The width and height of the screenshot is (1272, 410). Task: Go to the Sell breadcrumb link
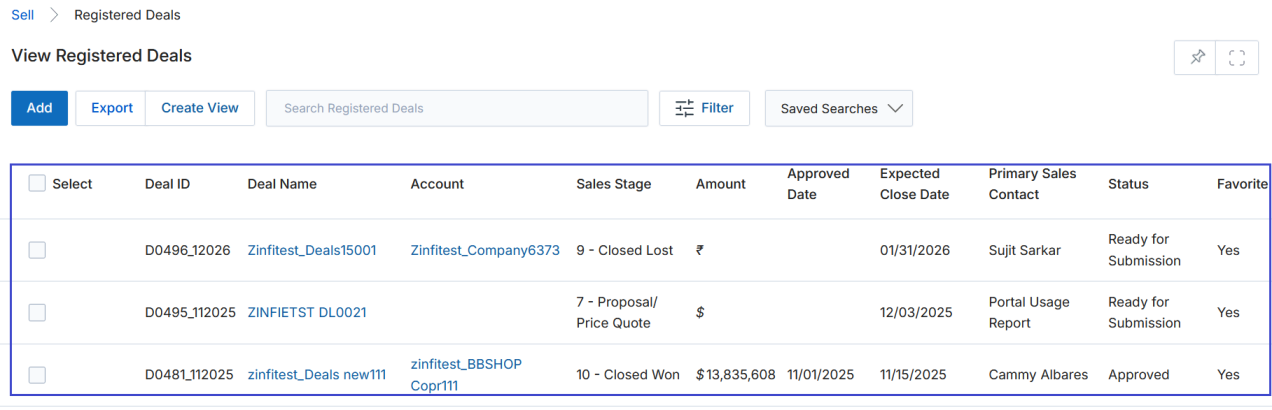[x=22, y=15]
